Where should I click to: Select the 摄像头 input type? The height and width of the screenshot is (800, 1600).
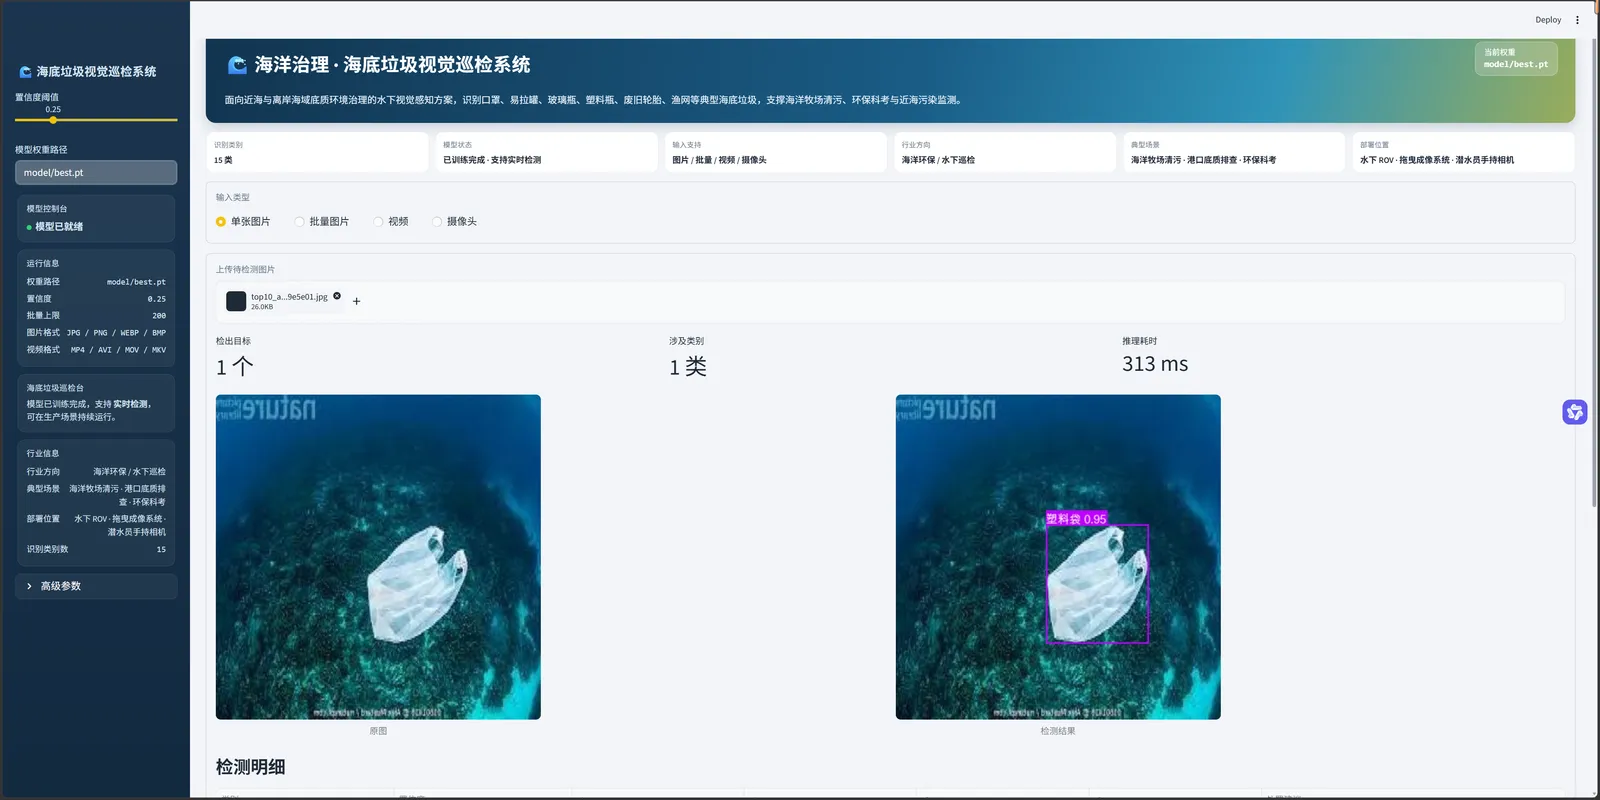(454, 222)
